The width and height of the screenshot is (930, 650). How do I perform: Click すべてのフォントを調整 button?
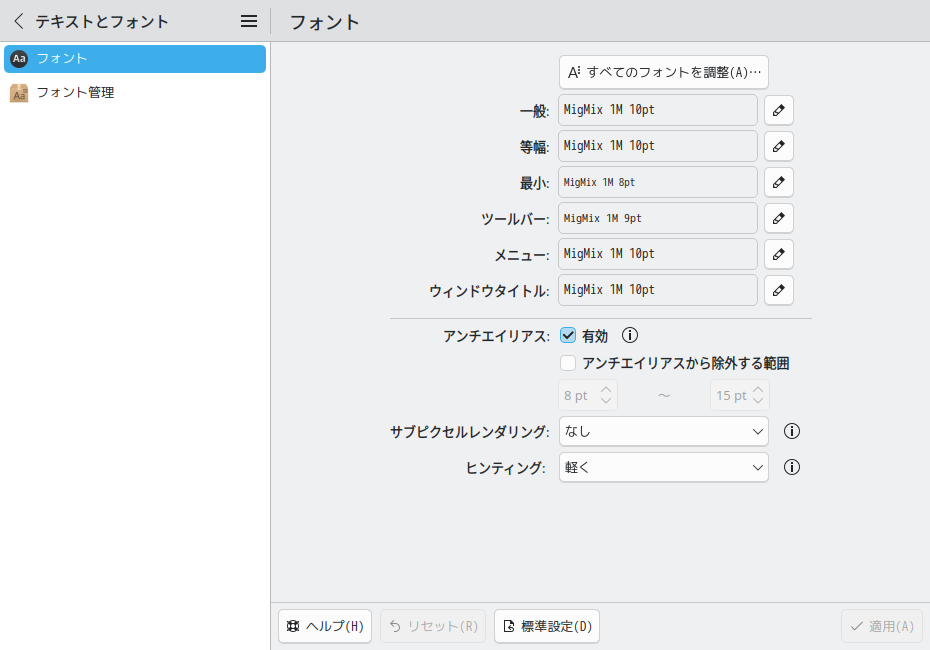(663, 72)
